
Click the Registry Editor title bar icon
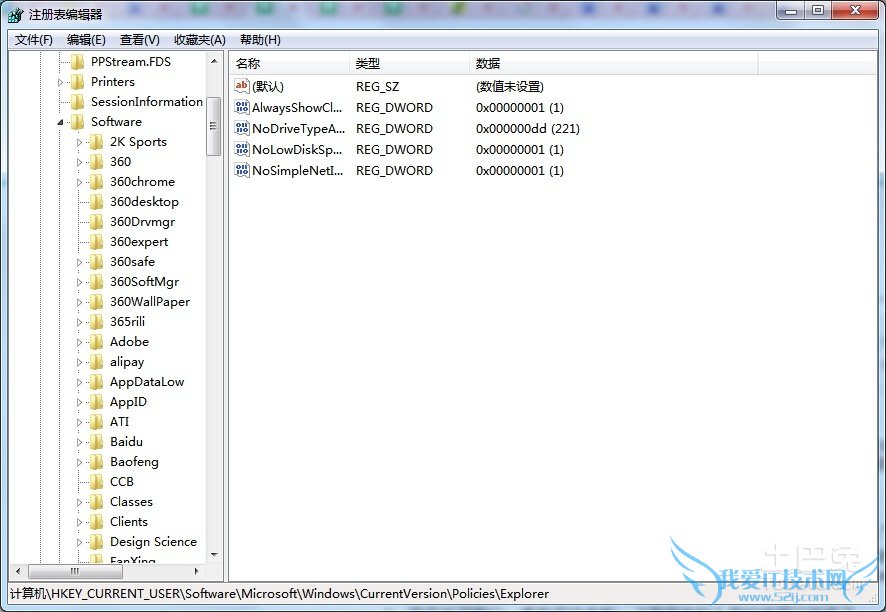tap(16, 14)
